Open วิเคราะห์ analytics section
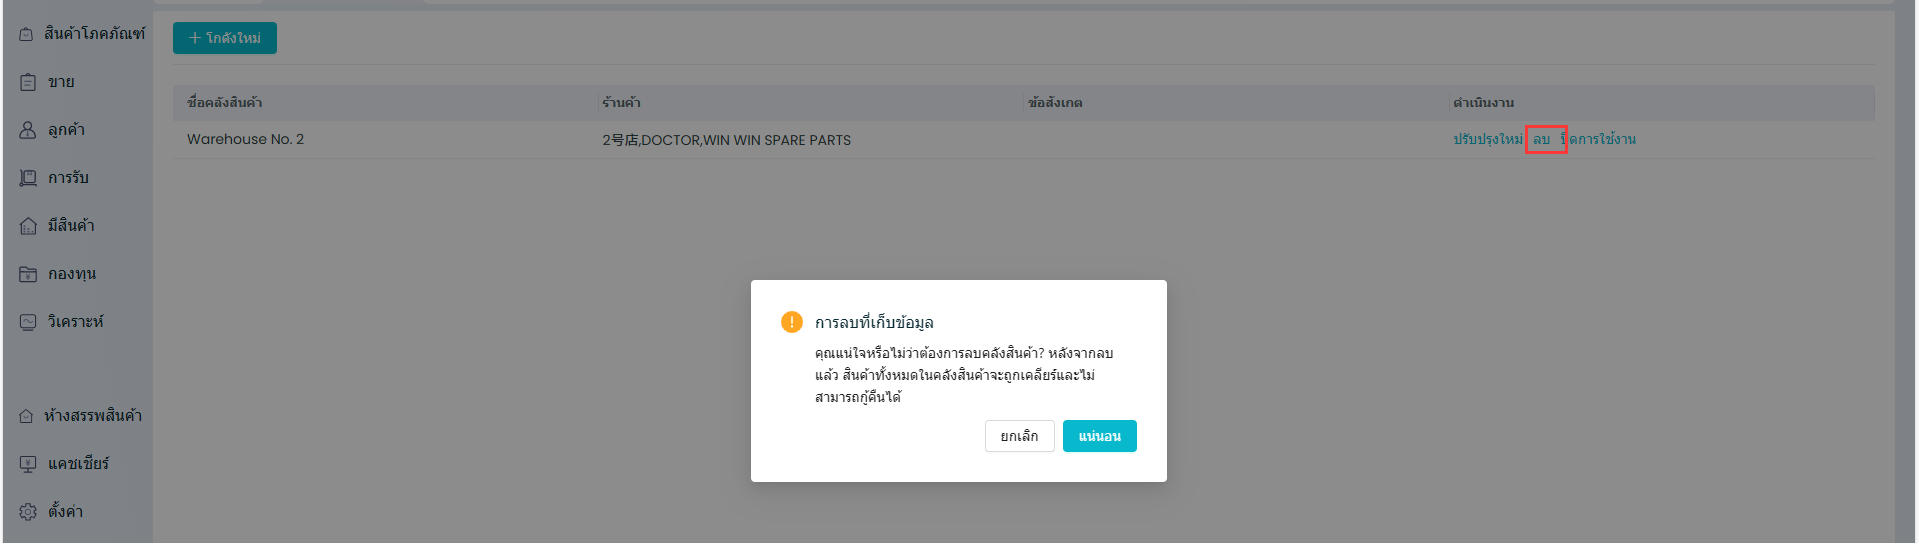 pos(75,322)
